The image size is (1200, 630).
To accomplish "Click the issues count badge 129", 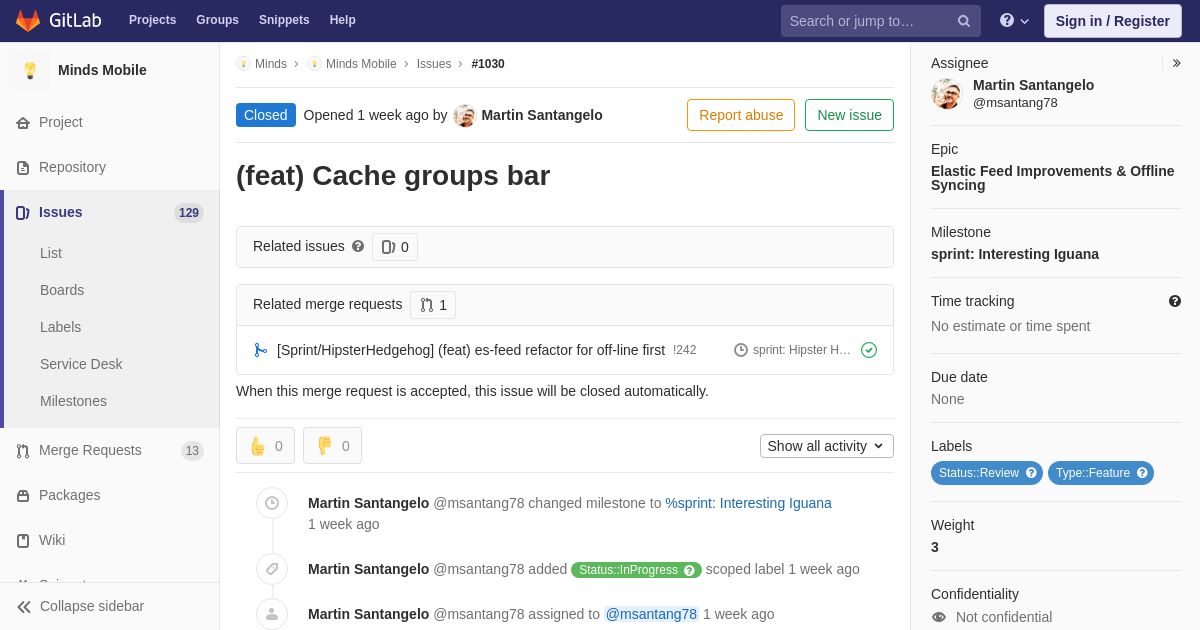I will [x=189, y=213].
